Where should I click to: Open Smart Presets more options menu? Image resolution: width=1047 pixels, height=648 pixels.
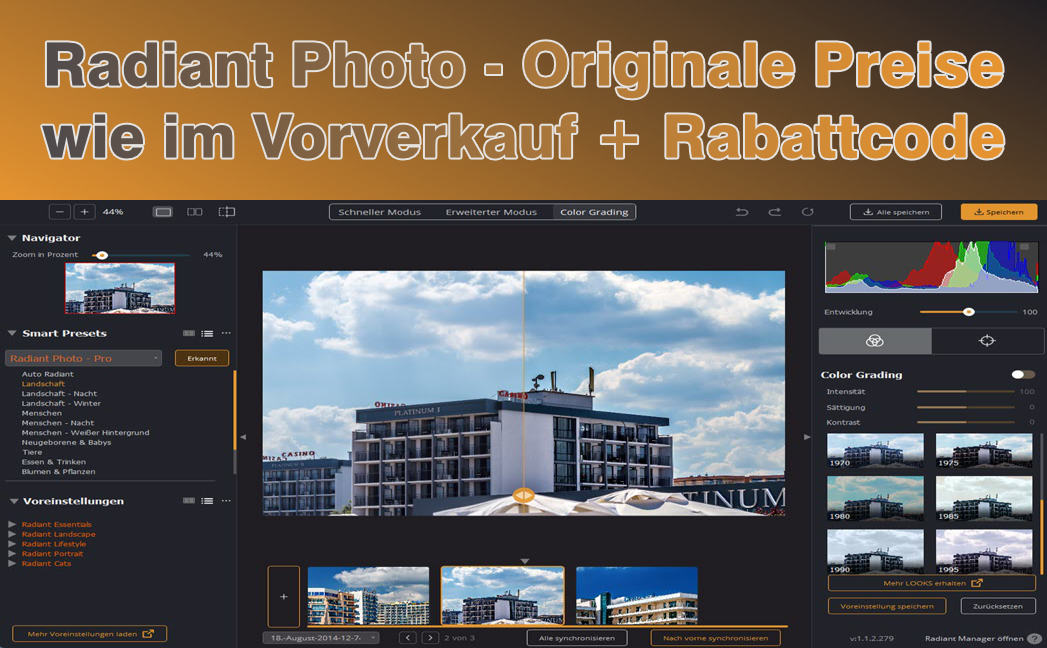(x=226, y=333)
